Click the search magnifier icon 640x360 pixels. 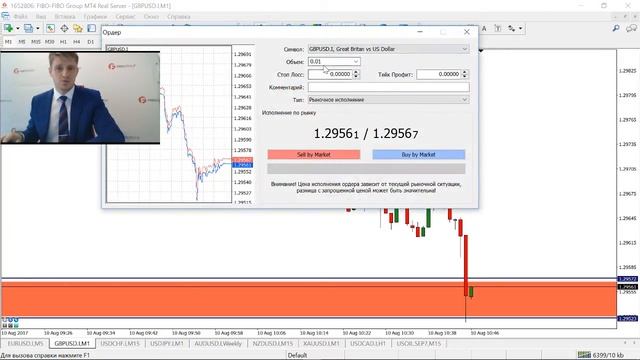click(616, 28)
